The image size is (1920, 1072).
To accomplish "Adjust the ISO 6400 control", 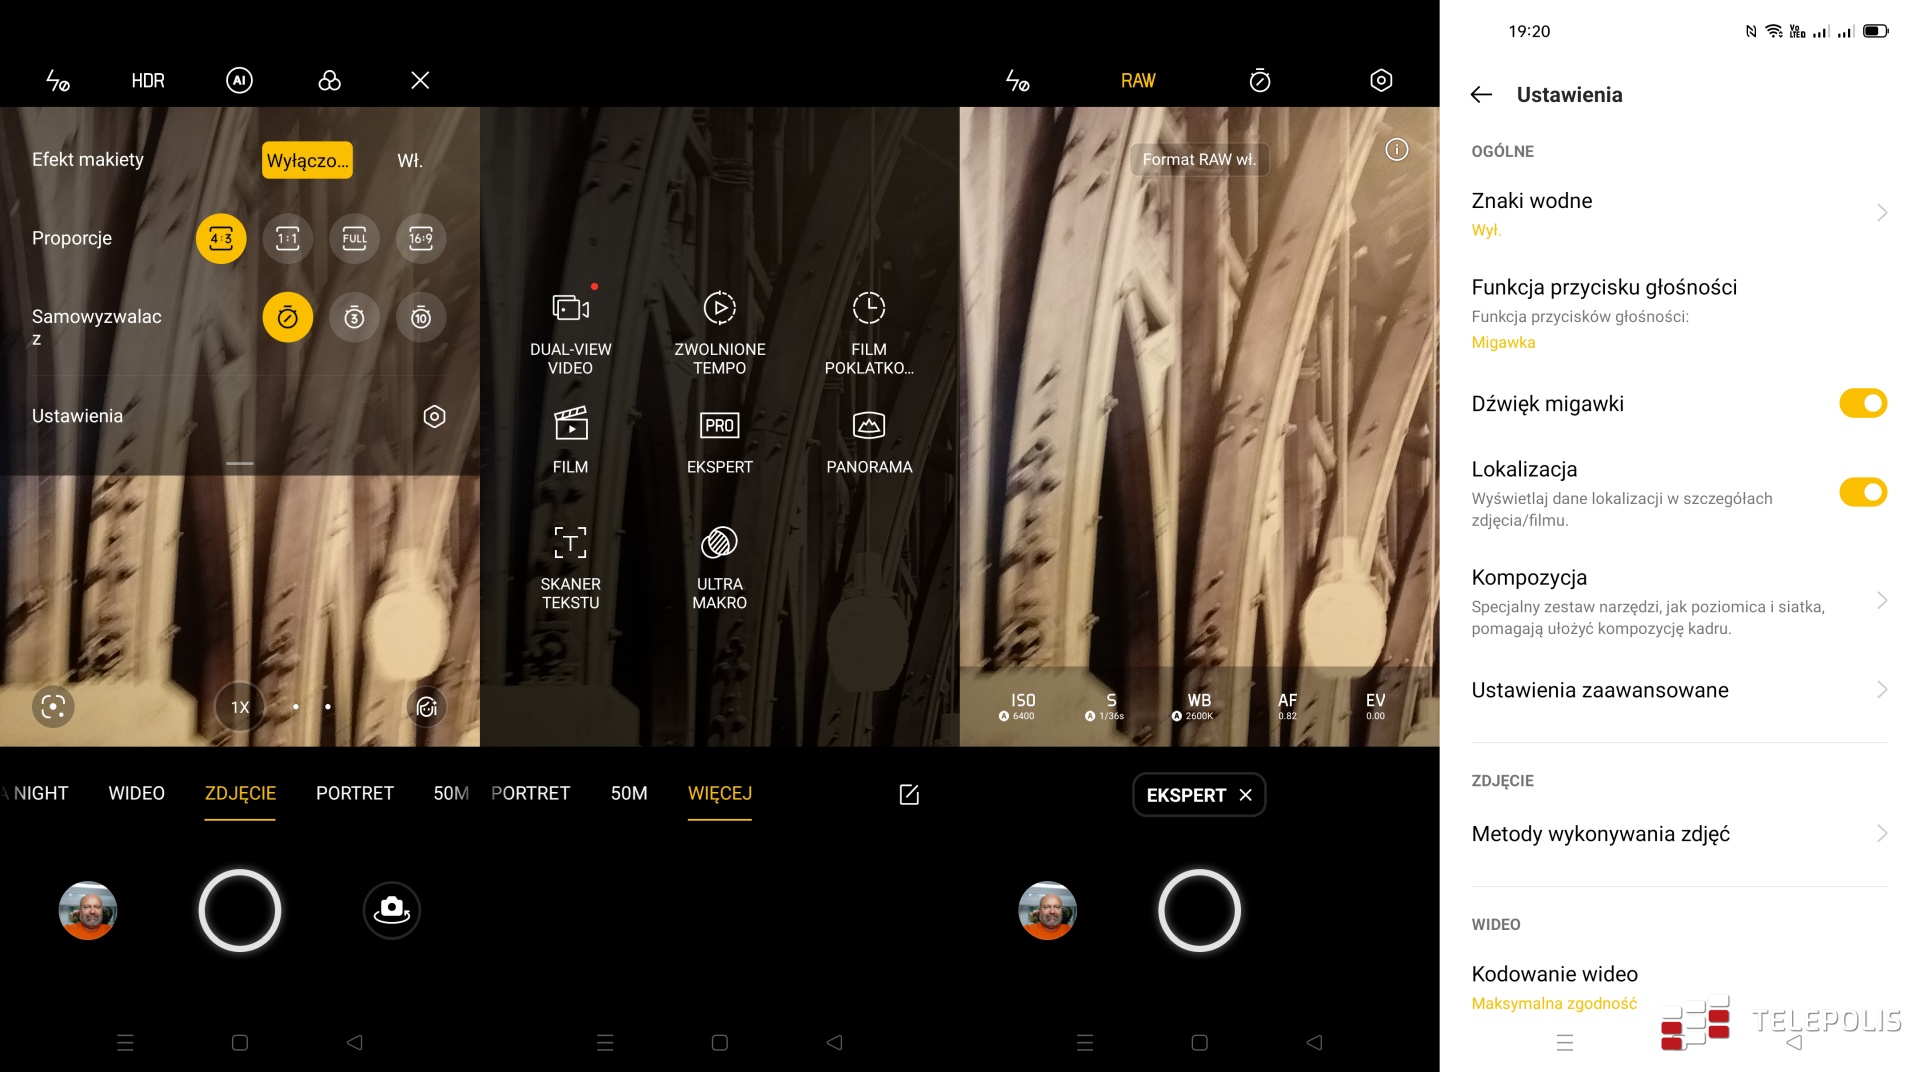I will (1022, 706).
